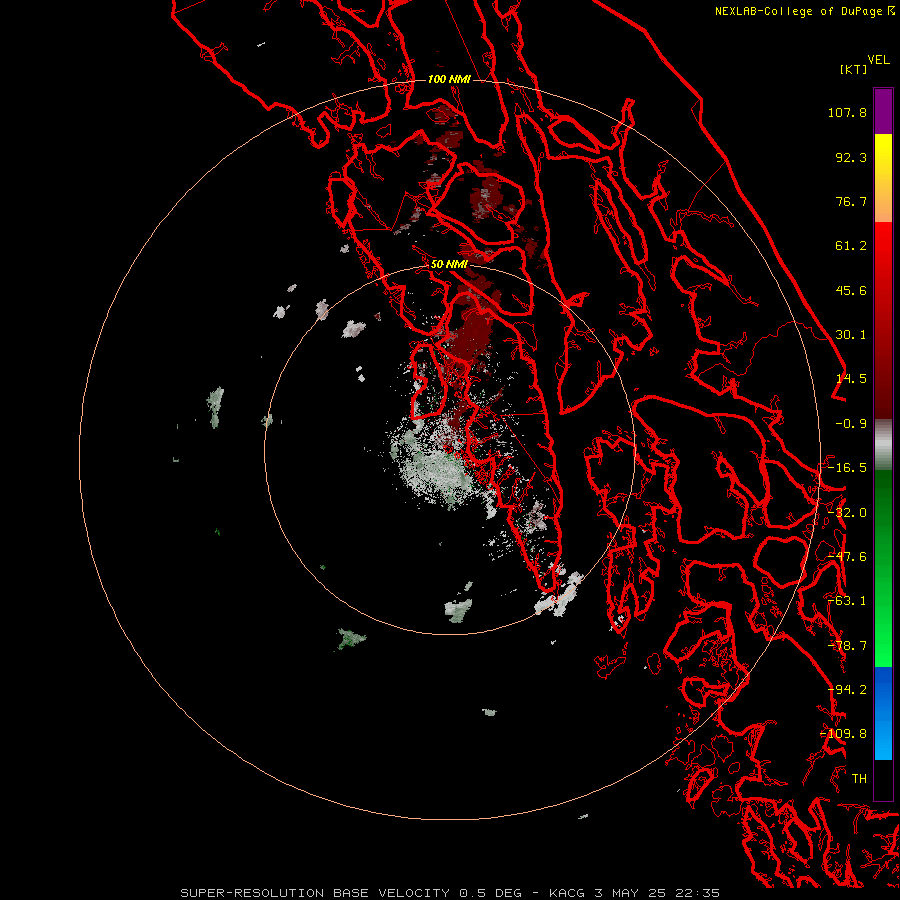Viewport: 900px width, 900px height.
Task: Click the -16.5 velocity scale value
Action: point(847,468)
